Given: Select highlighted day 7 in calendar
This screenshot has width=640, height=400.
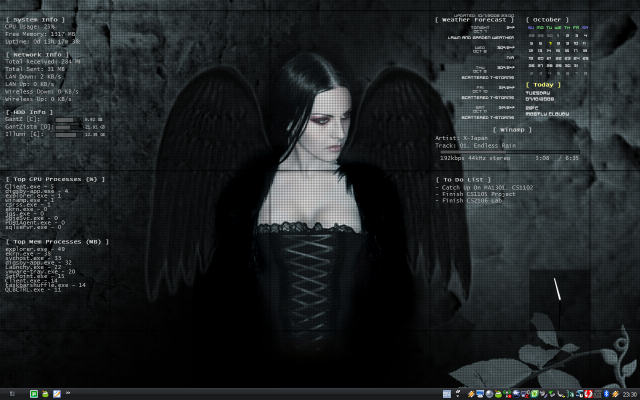Looking at the screenshot, I should [550, 43].
